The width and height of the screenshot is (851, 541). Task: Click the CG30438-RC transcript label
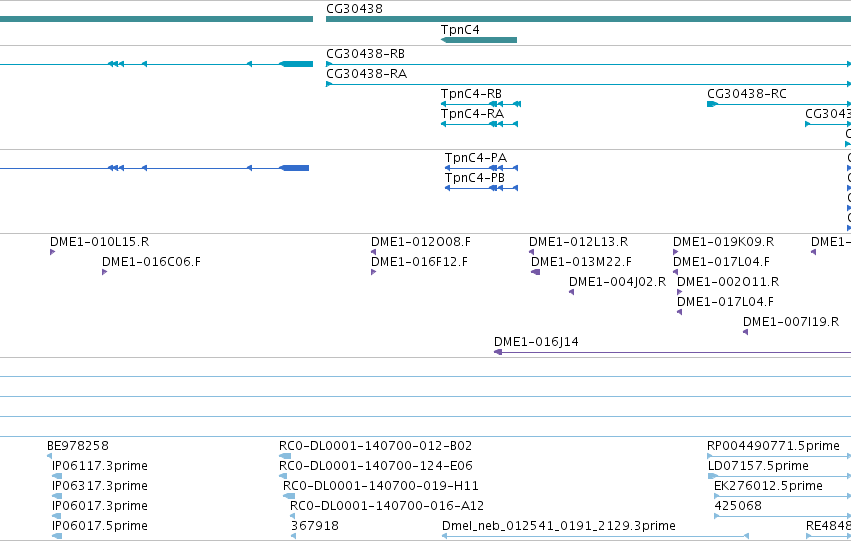(747, 94)
